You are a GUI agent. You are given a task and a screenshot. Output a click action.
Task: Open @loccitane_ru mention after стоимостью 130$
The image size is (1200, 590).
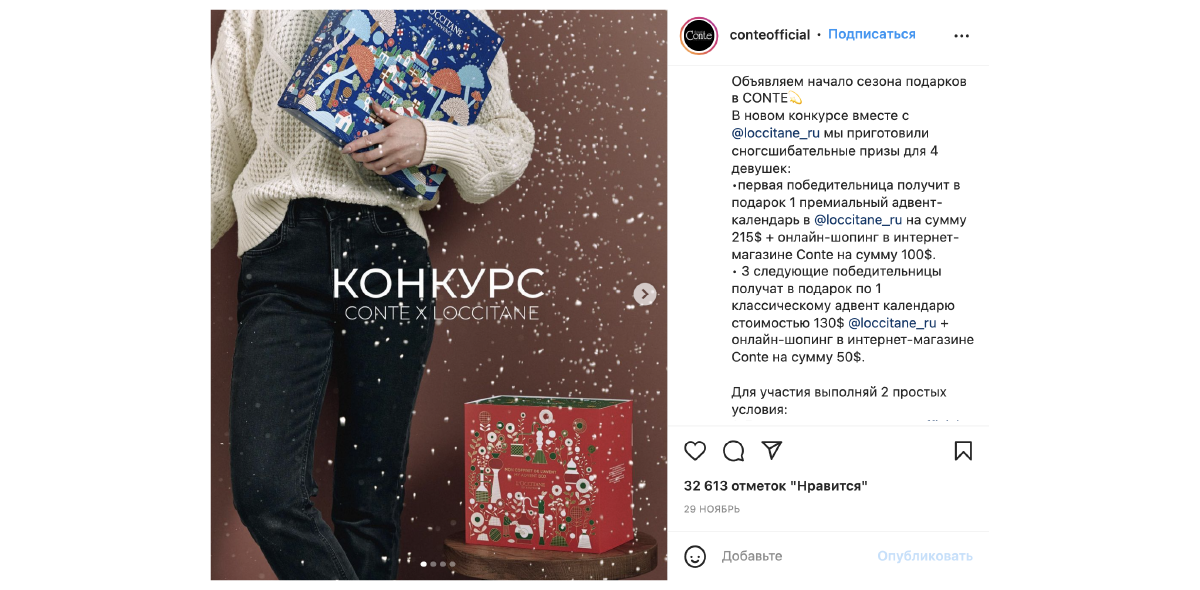(x=892, y=323)
